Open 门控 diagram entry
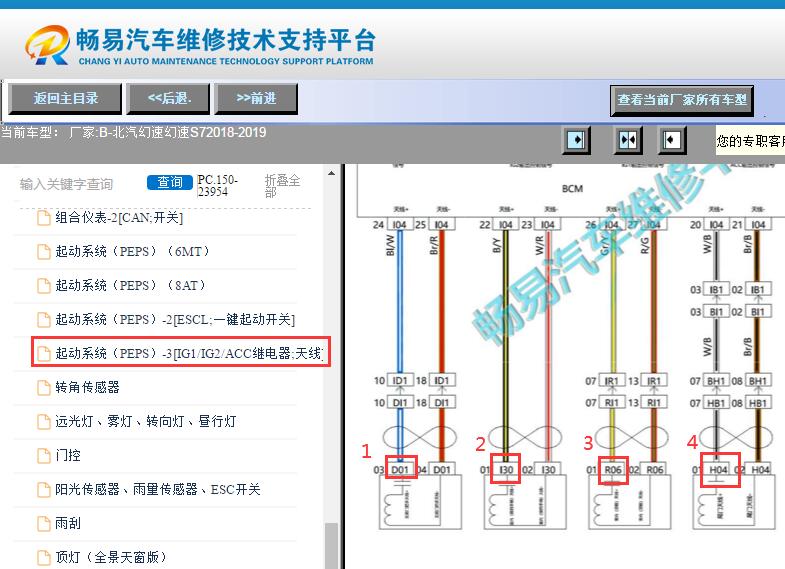Viewport: 785px width, 569px height. (x=68, y=455)
